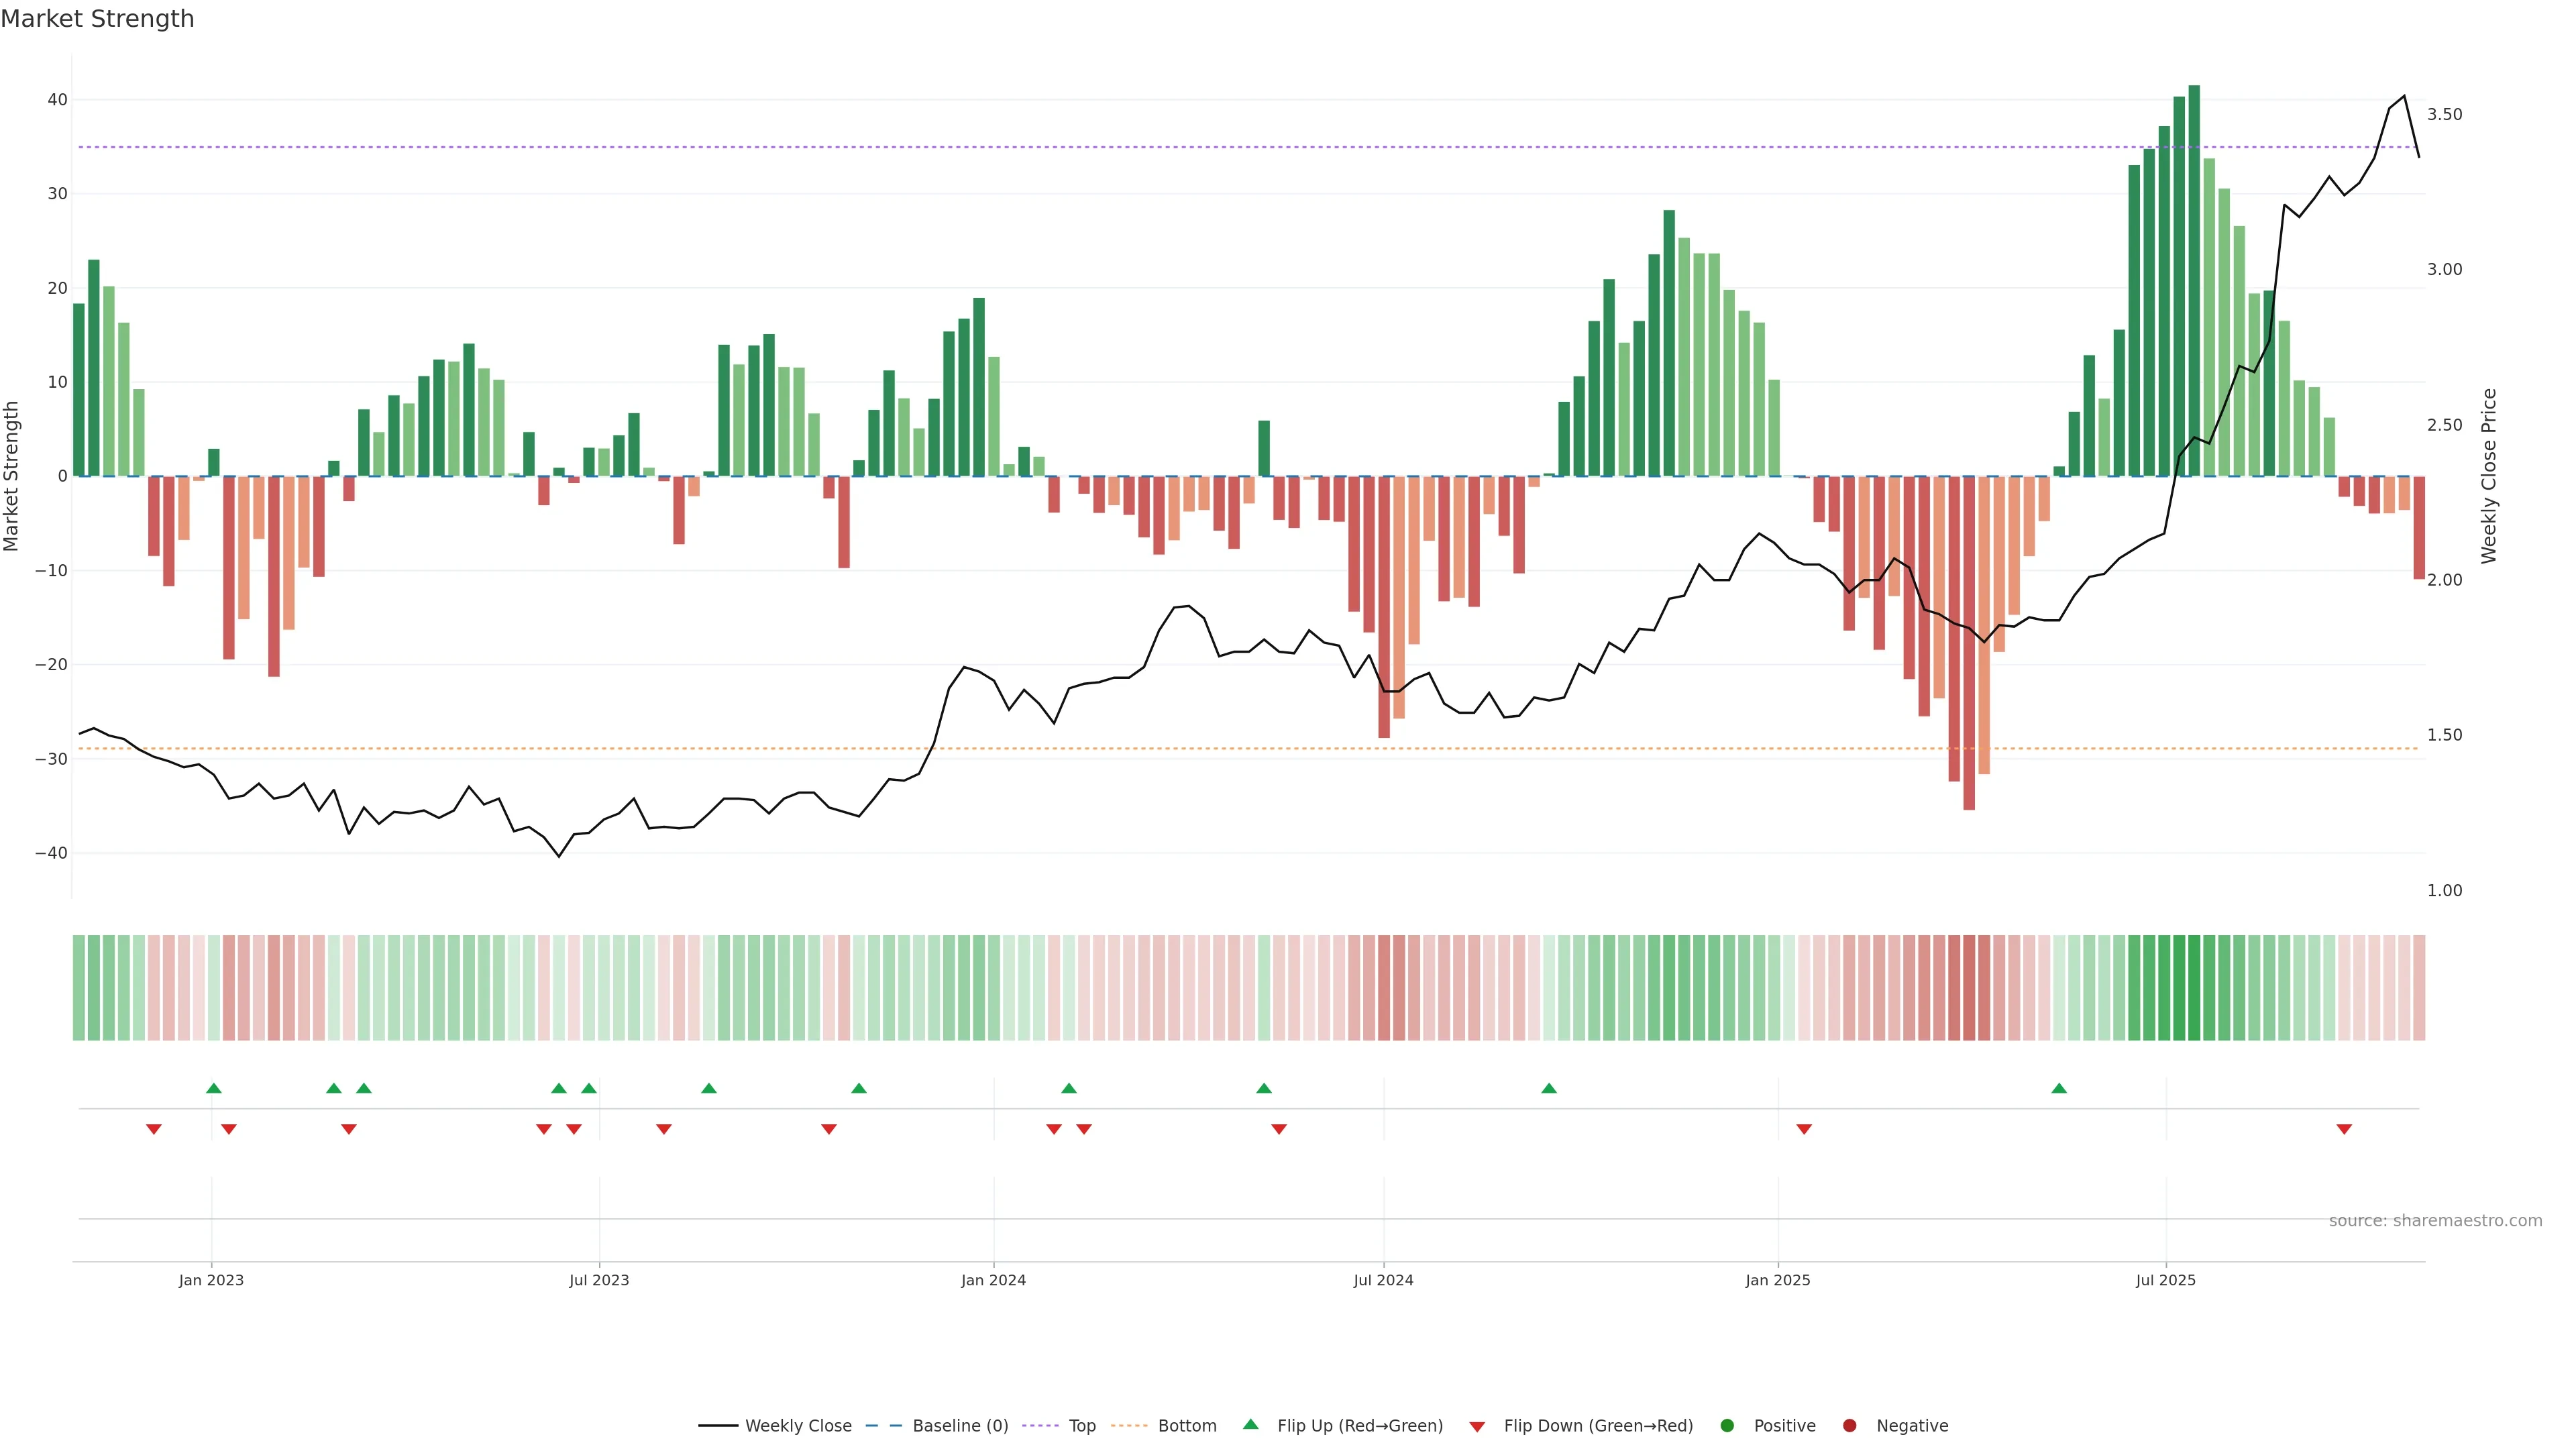Image resolution: width=2576 pixels, height=1449 pixels.
Task: Click the Jul 2025 x-axis label
Action: click(x=2165, y=1280)
